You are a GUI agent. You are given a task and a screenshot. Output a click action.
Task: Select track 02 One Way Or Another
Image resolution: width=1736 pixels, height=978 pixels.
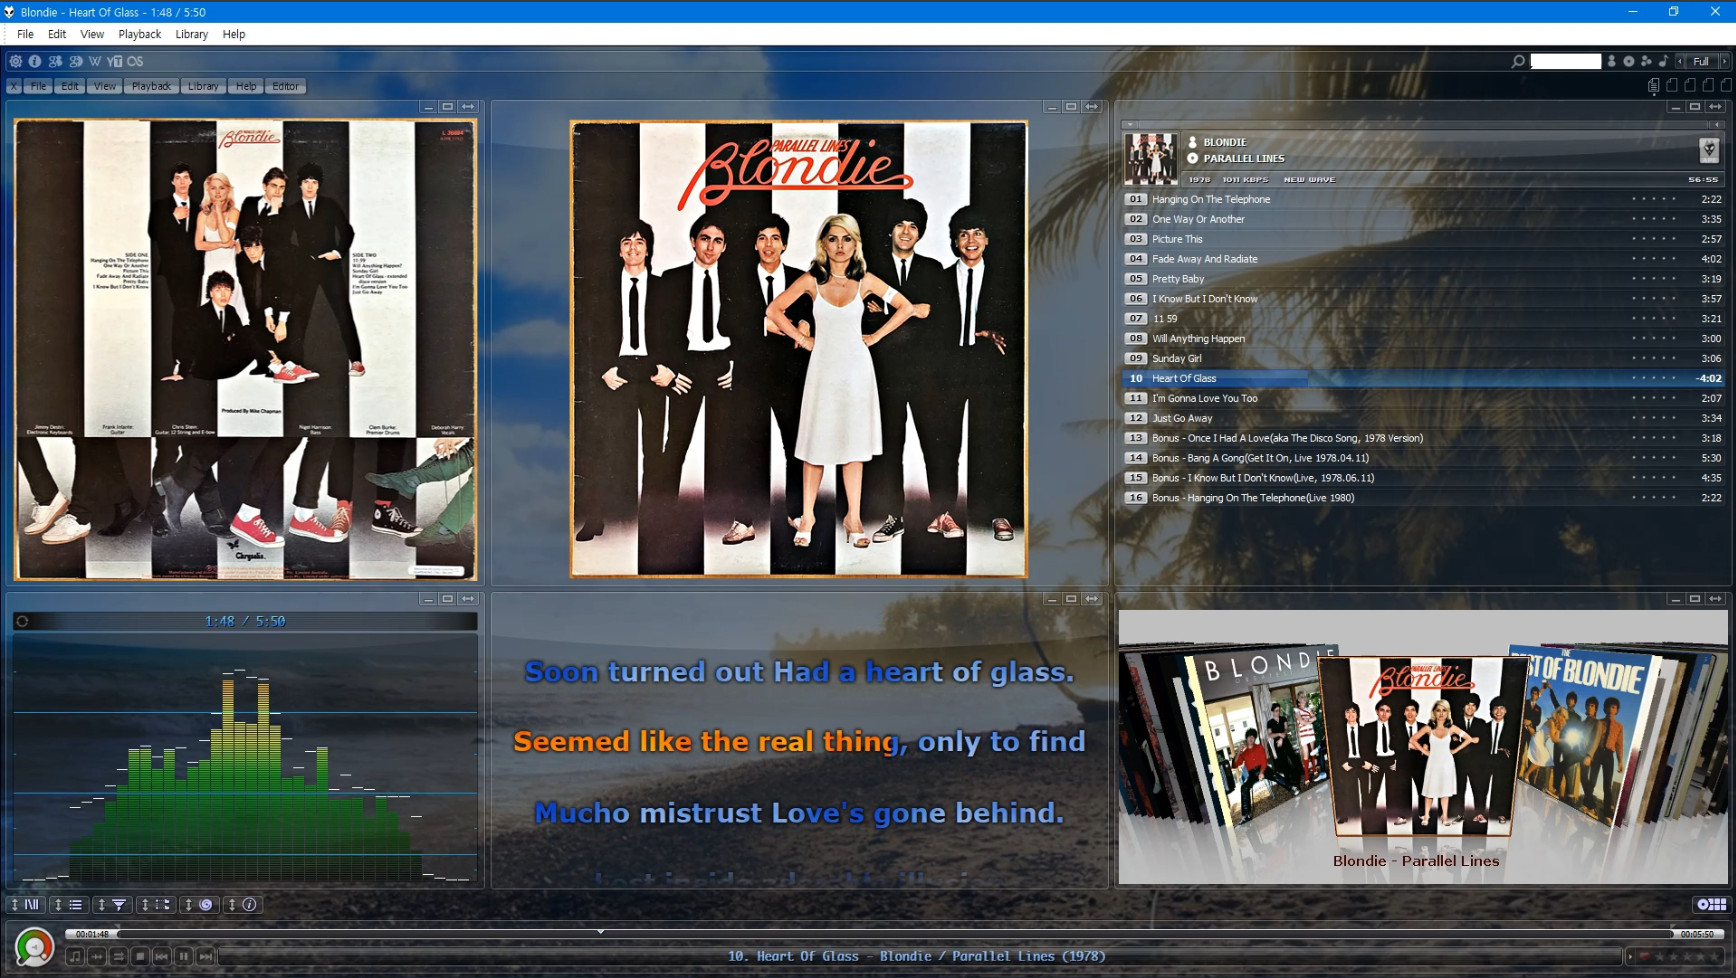1423,219
